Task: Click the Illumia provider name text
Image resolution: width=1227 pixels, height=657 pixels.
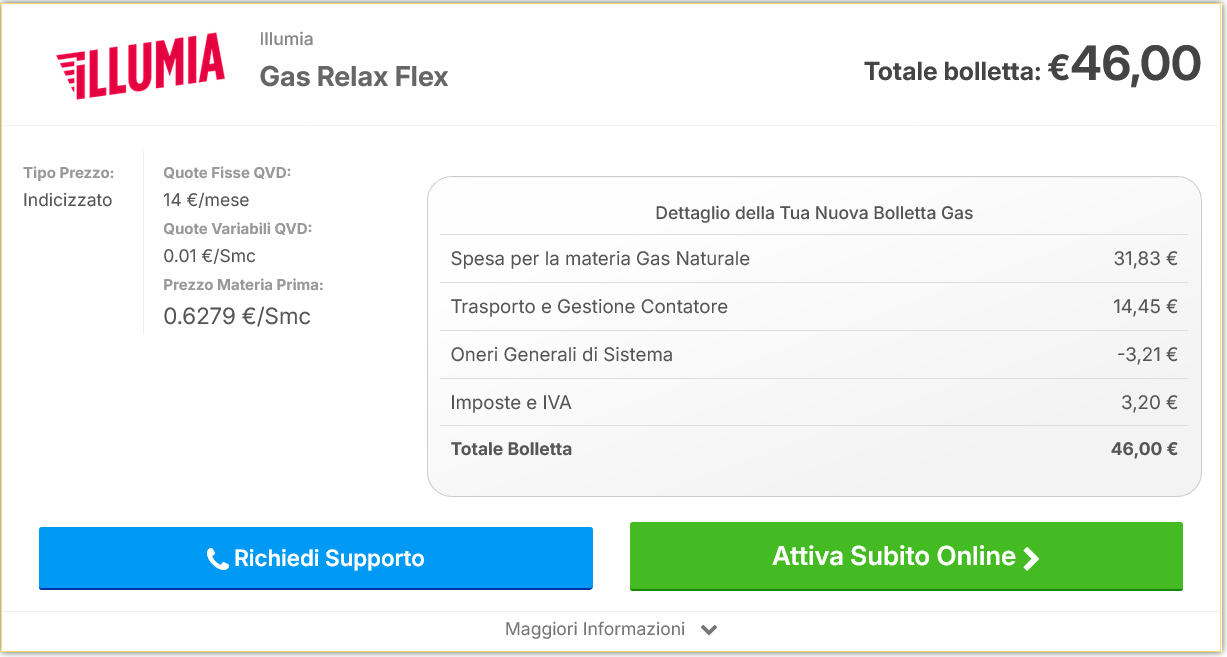Action: pos(286,39)
